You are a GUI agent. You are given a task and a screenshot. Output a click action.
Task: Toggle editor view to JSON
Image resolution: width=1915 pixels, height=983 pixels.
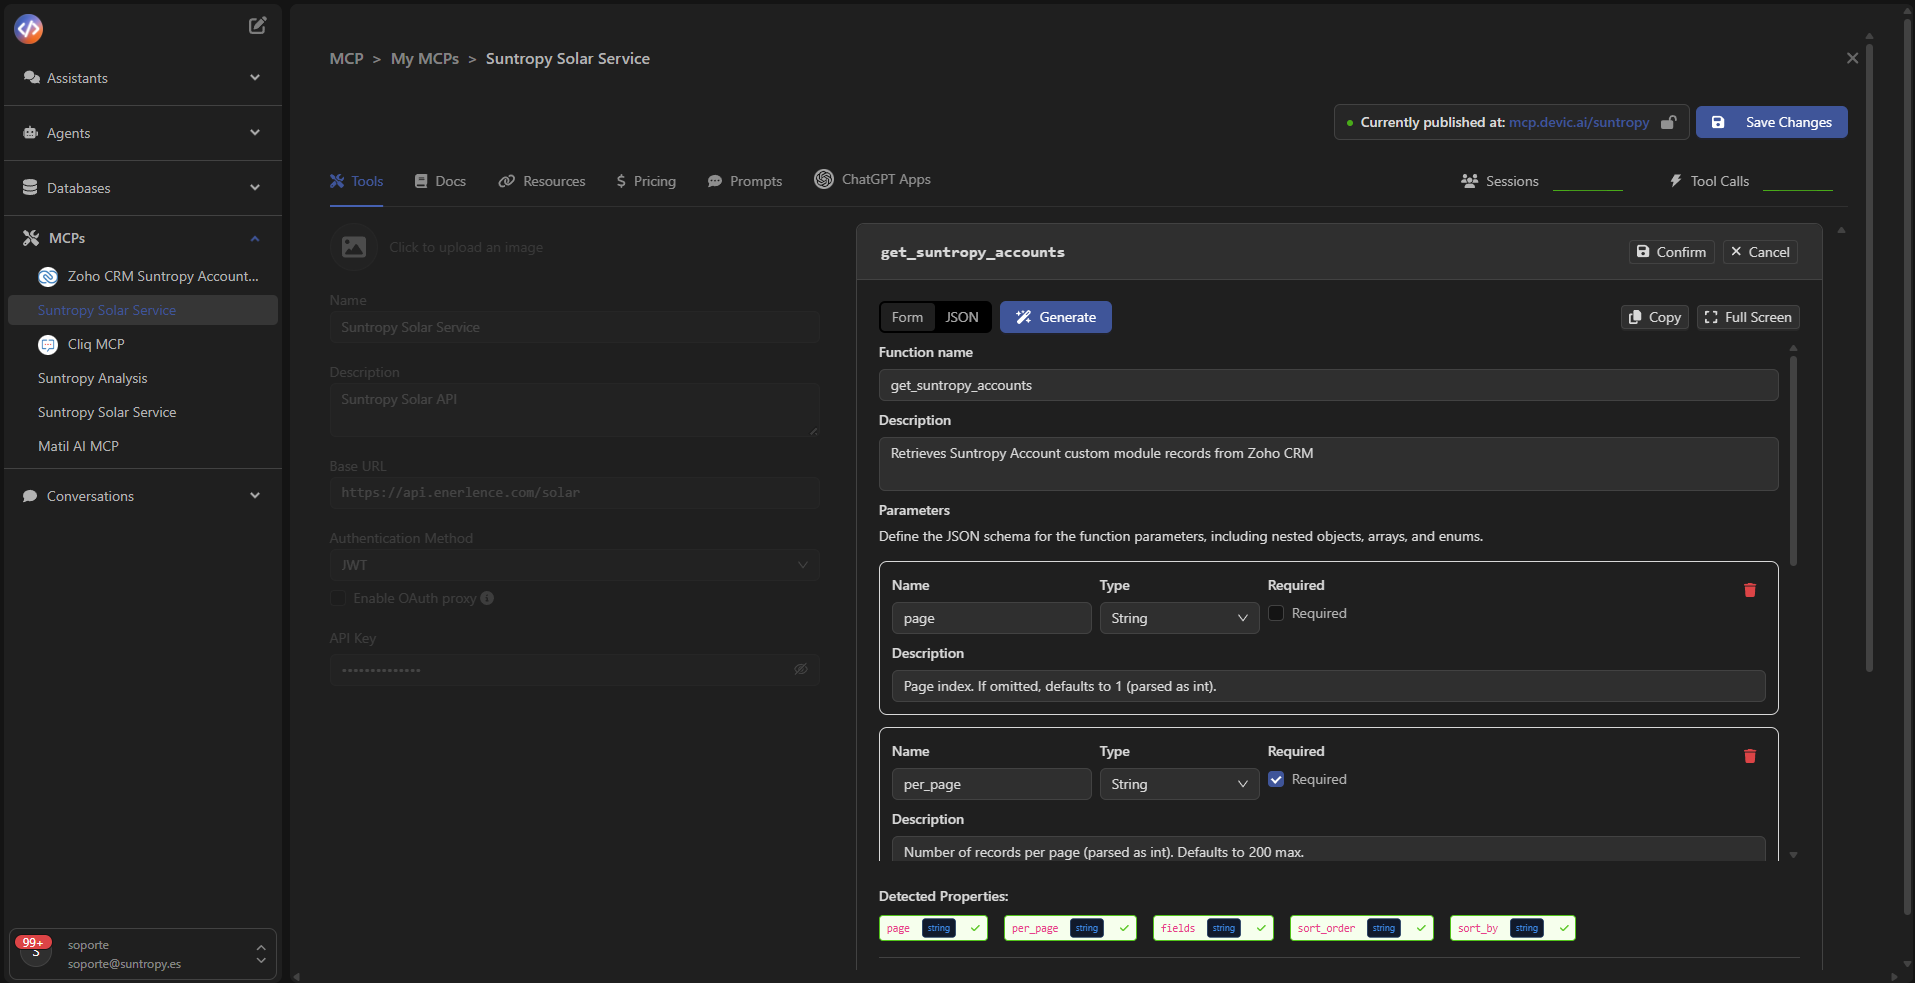962,317
